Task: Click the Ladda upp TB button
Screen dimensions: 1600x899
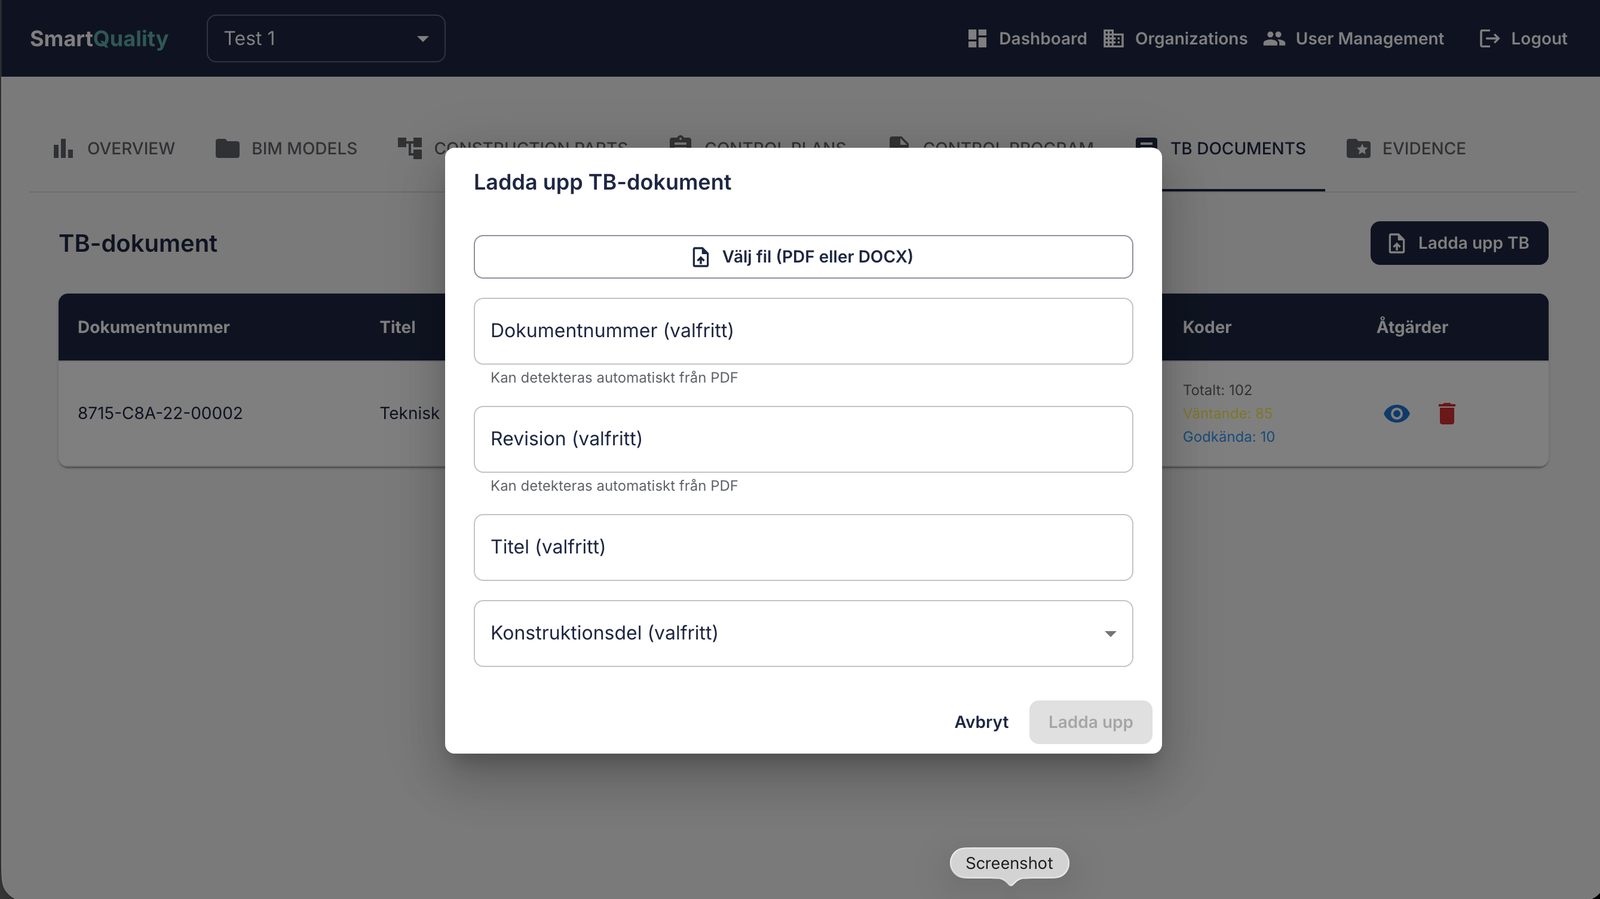Action: 1459,243
